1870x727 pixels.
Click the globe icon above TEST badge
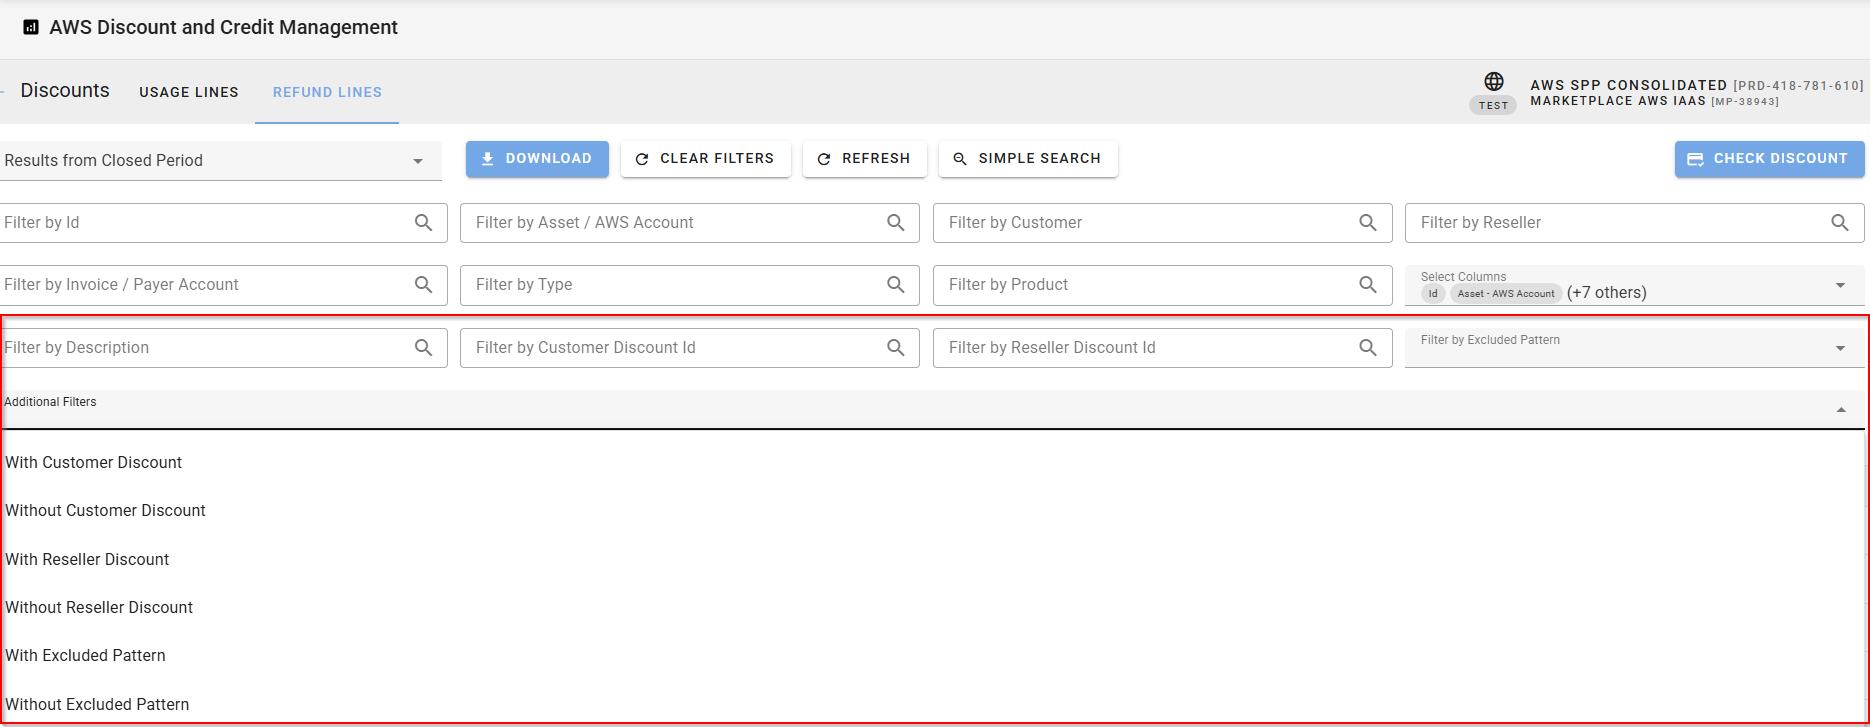point(1493,81)
